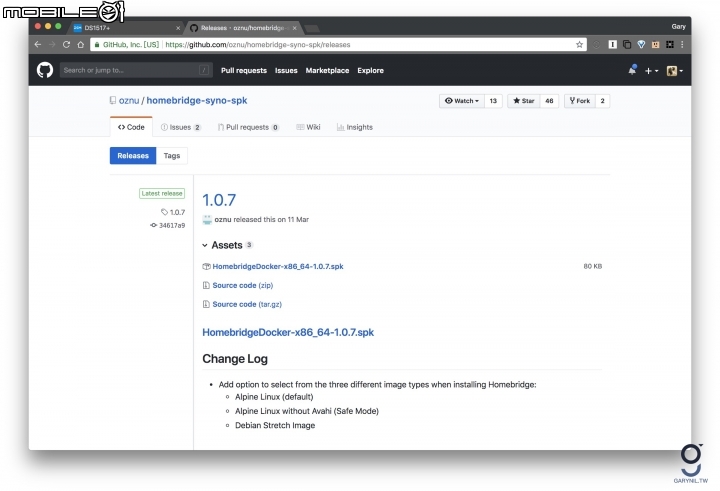720x491 pixels.
Task: Bookmark page with the star icon
Action: [x=579, y=45]
